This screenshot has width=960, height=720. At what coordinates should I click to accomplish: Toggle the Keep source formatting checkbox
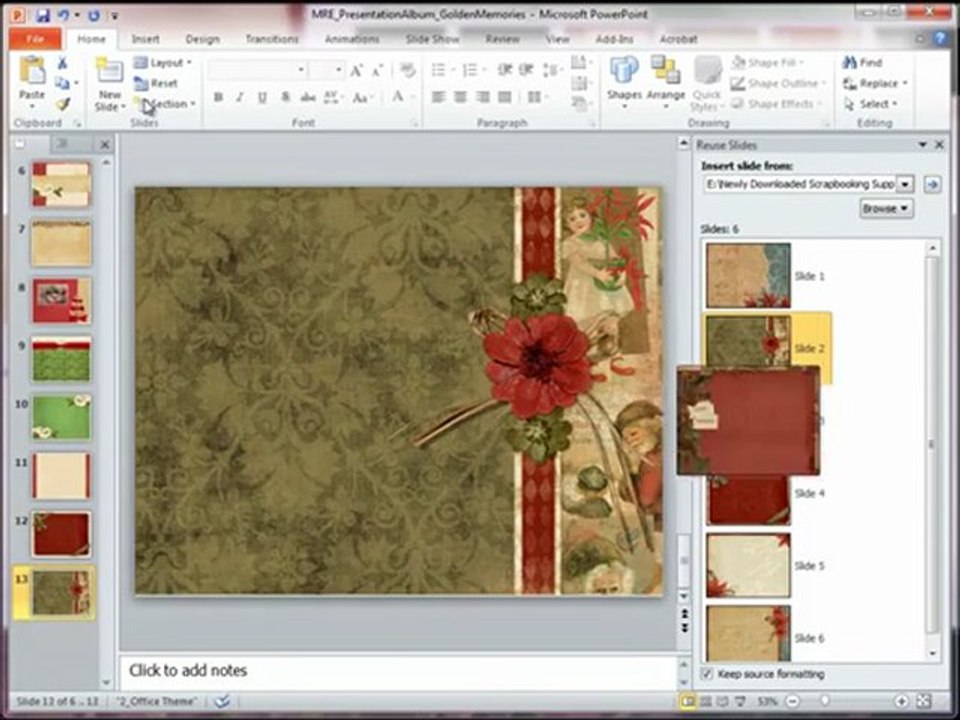click(708, 674)
